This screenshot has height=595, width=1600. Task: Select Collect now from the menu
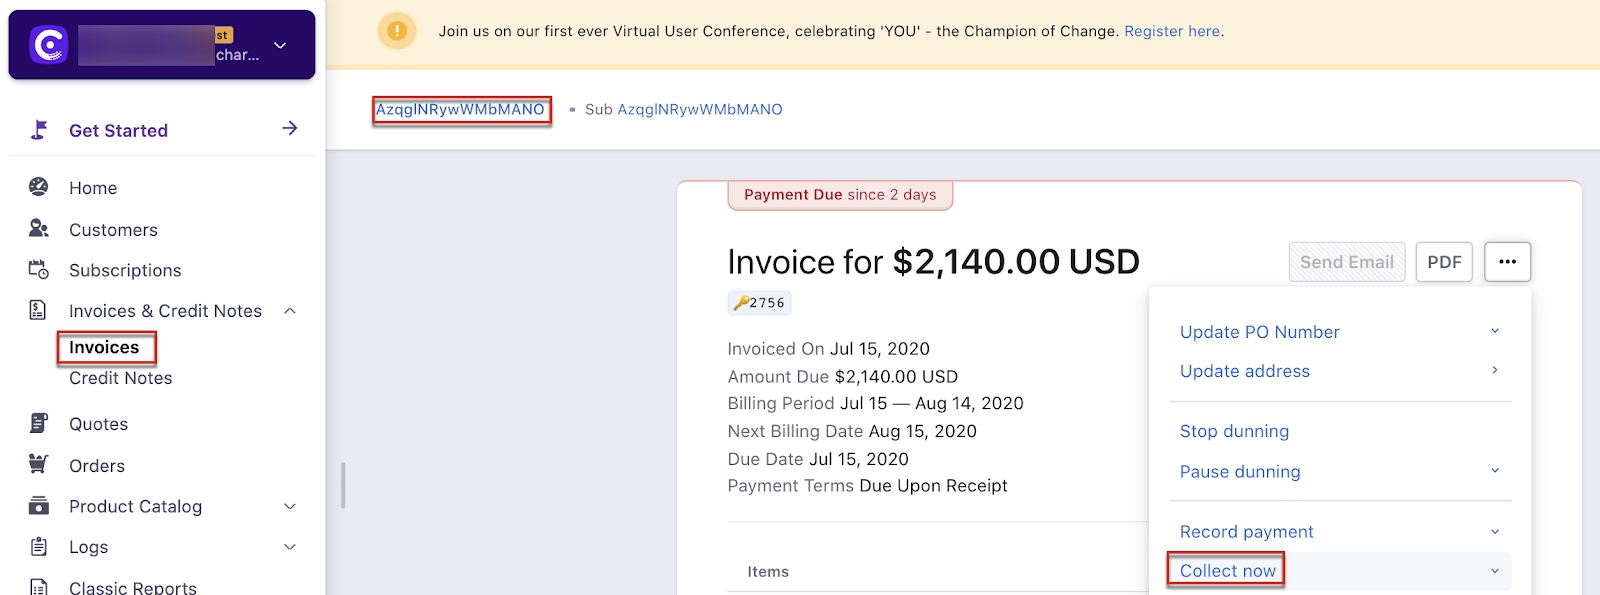[x=1227, y=571]
